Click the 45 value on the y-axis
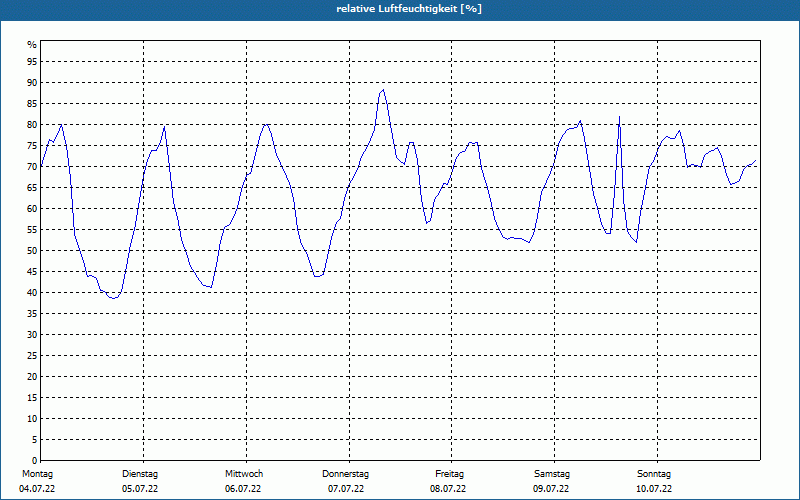800x500 pixels. point(32,271)
